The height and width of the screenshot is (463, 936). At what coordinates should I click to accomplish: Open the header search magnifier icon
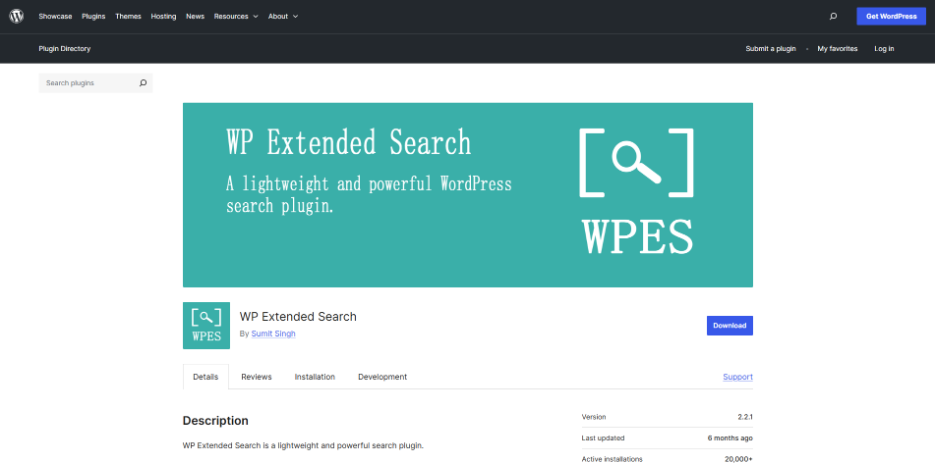[x=833, y=17]
